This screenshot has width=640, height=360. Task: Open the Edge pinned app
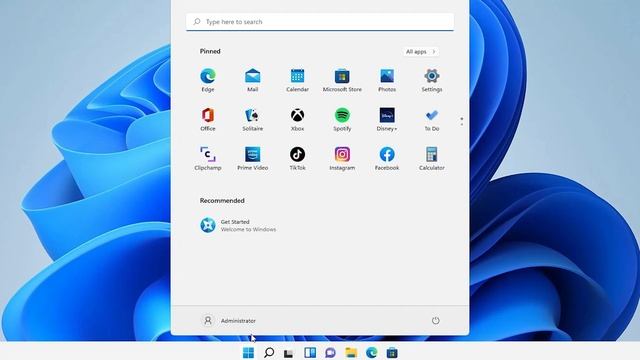point(208,80)
